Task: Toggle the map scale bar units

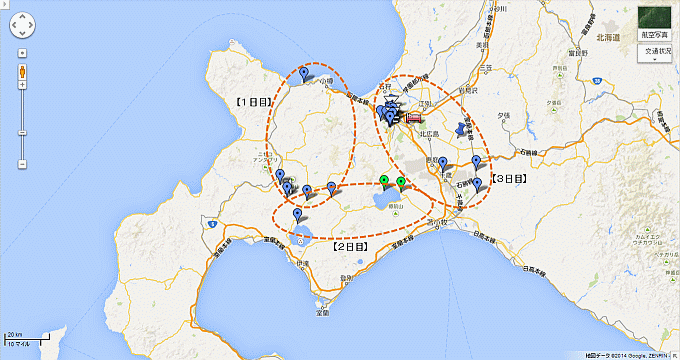Action: [x=23, y=339]
